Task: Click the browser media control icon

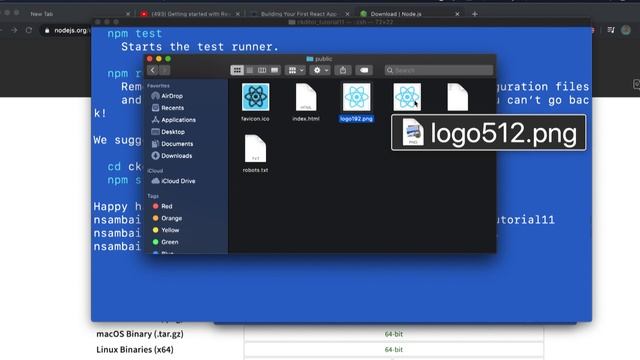Action: coord(611,30)
